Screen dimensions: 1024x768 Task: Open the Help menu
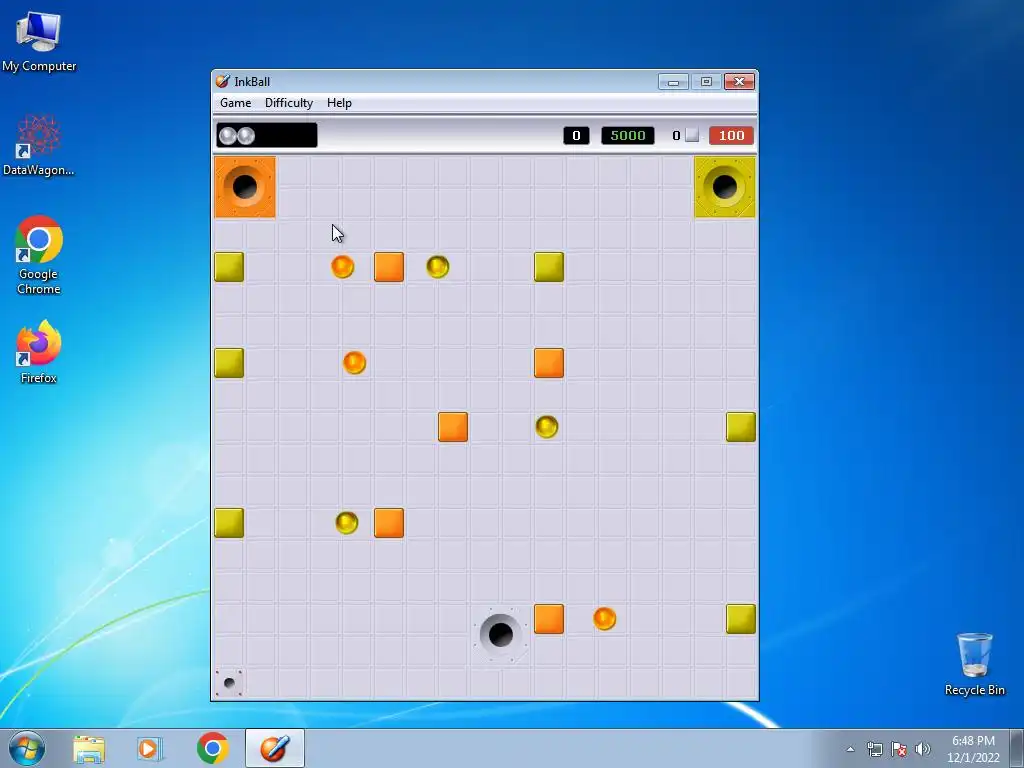click(339, 103)
